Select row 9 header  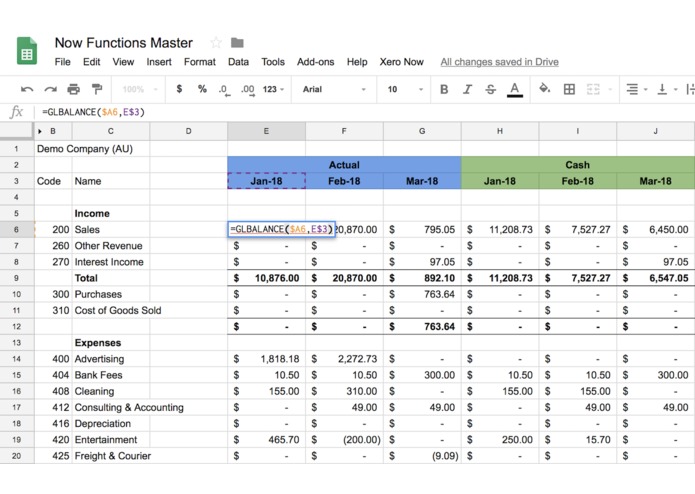[x=16, y=278]
